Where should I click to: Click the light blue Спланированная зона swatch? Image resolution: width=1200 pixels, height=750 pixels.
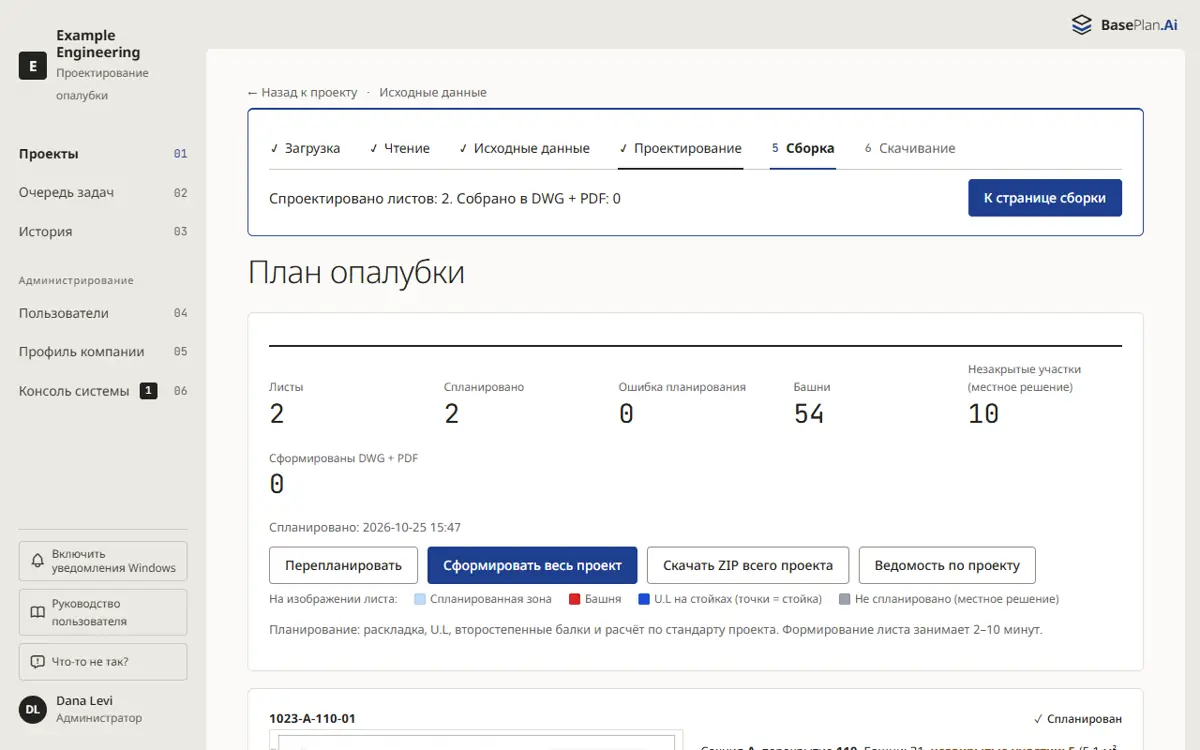[x=420, y=599]
